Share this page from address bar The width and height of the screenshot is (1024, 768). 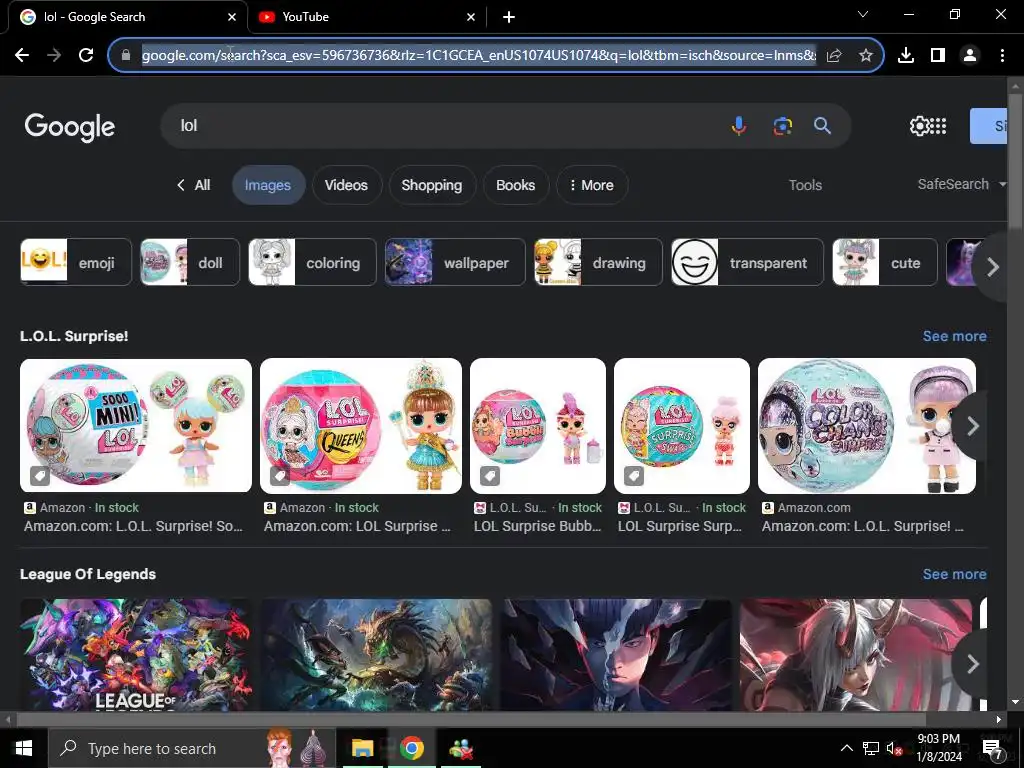click(x=834, y=56)
